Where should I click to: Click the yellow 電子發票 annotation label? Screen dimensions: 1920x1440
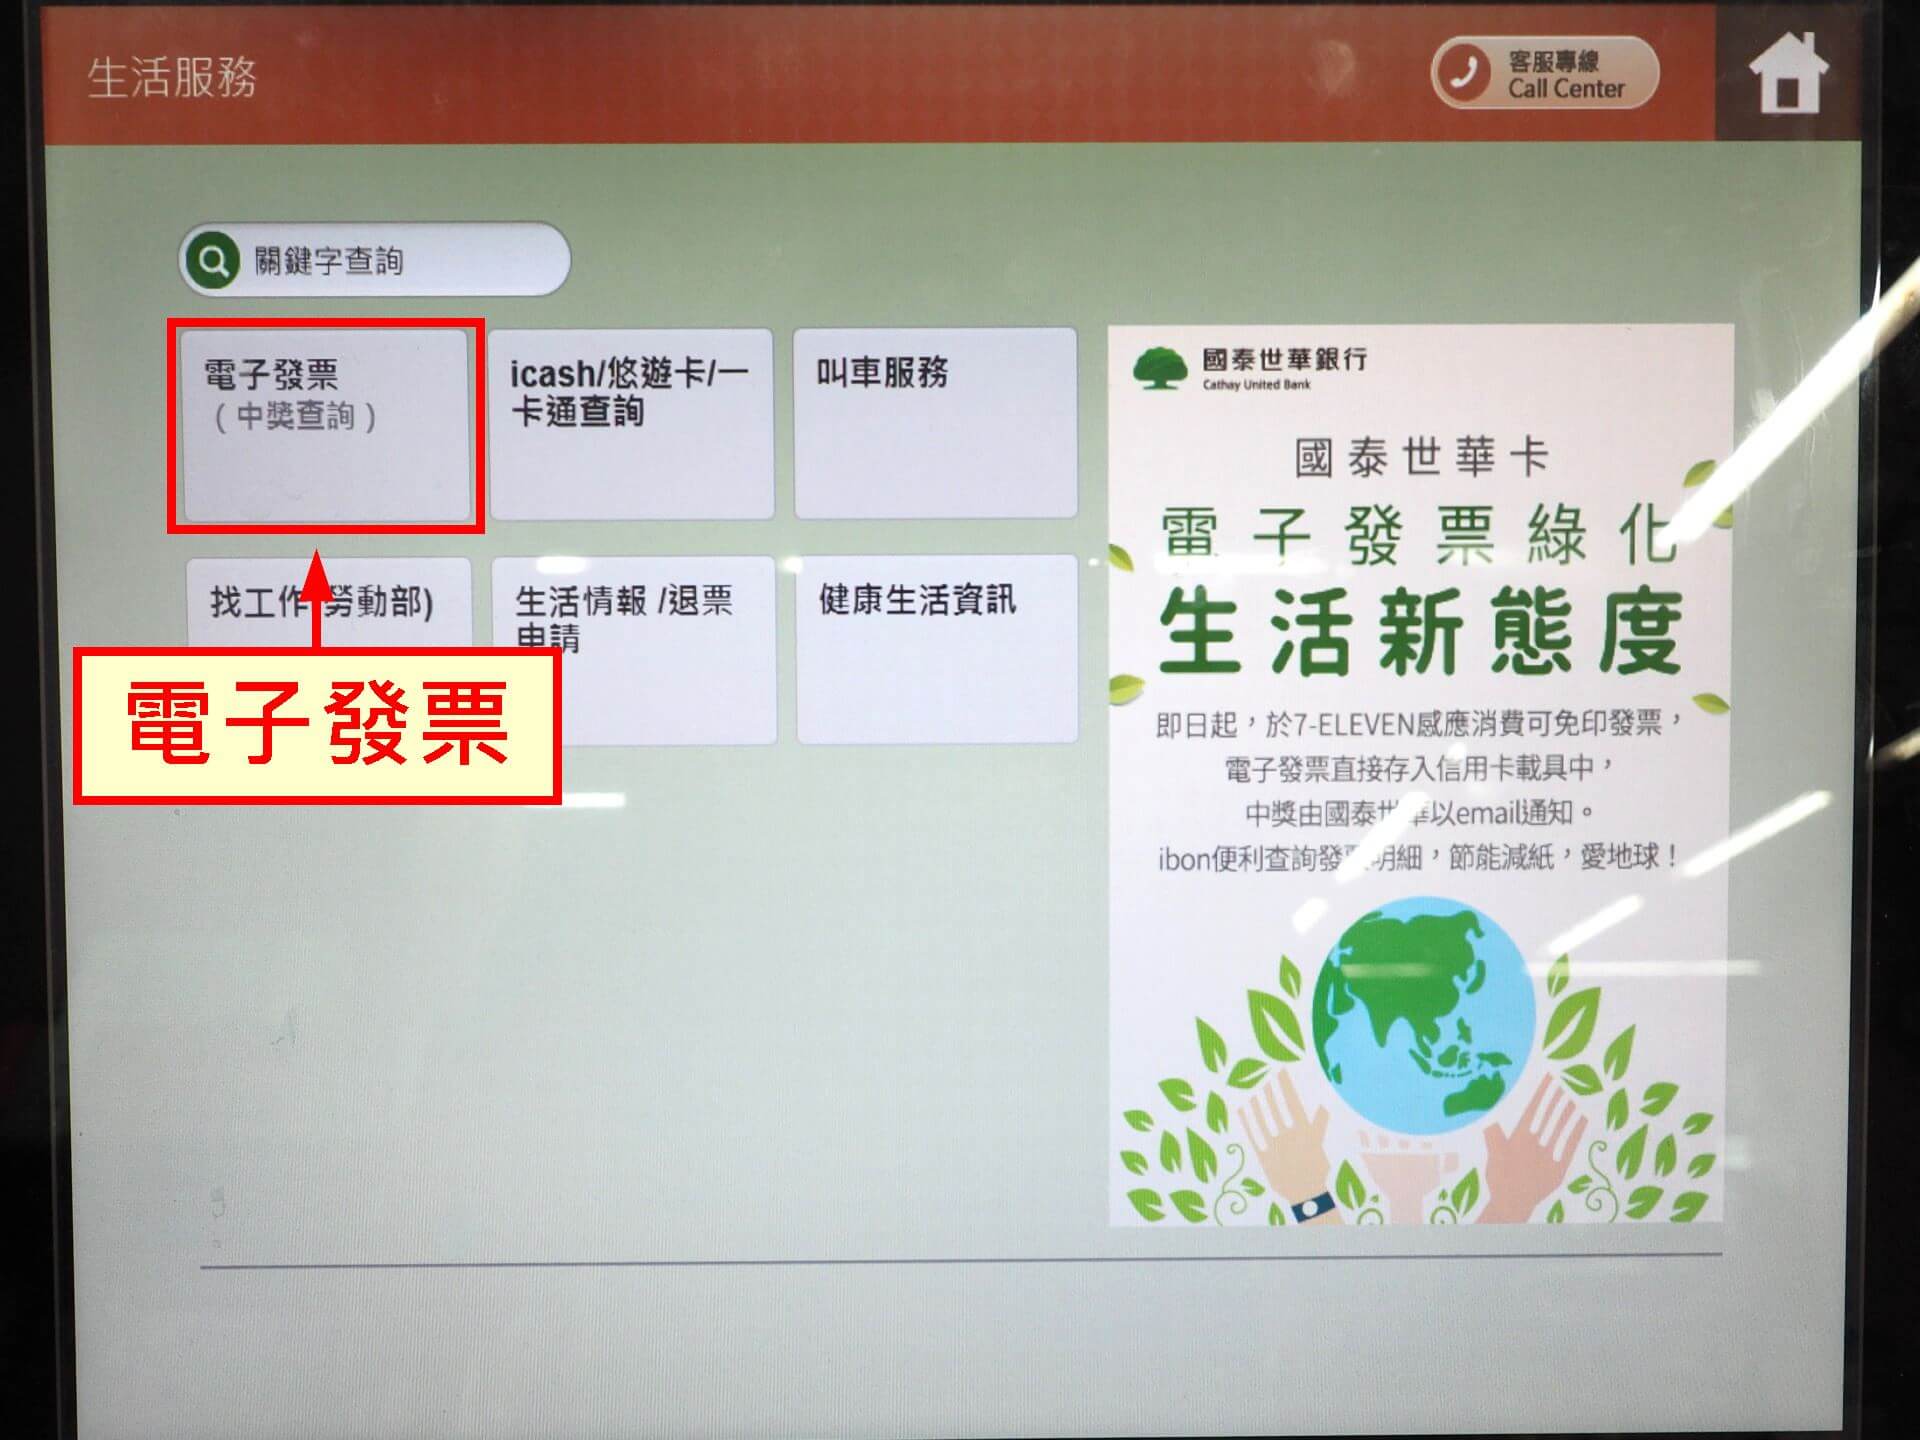tap(317, 726)
